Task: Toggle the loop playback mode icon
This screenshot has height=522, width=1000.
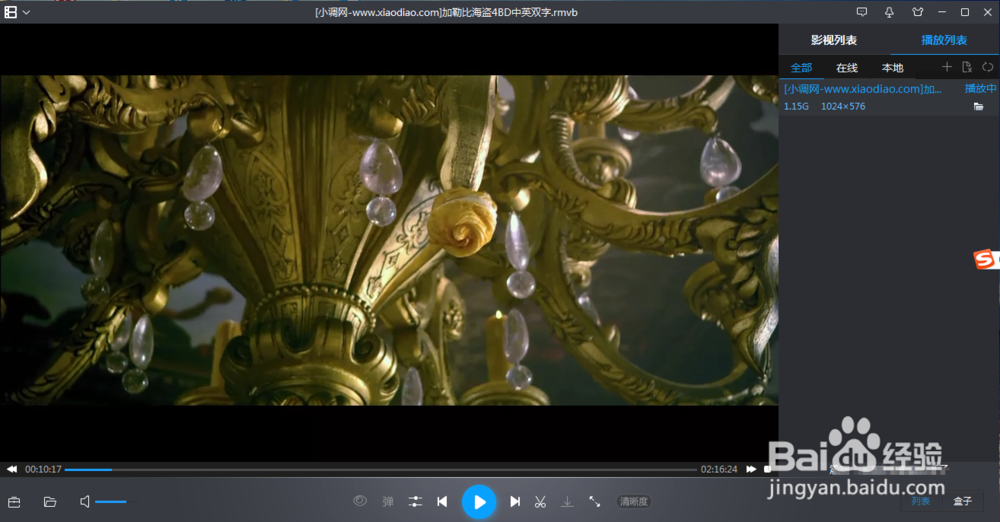Action: (987, 67)
